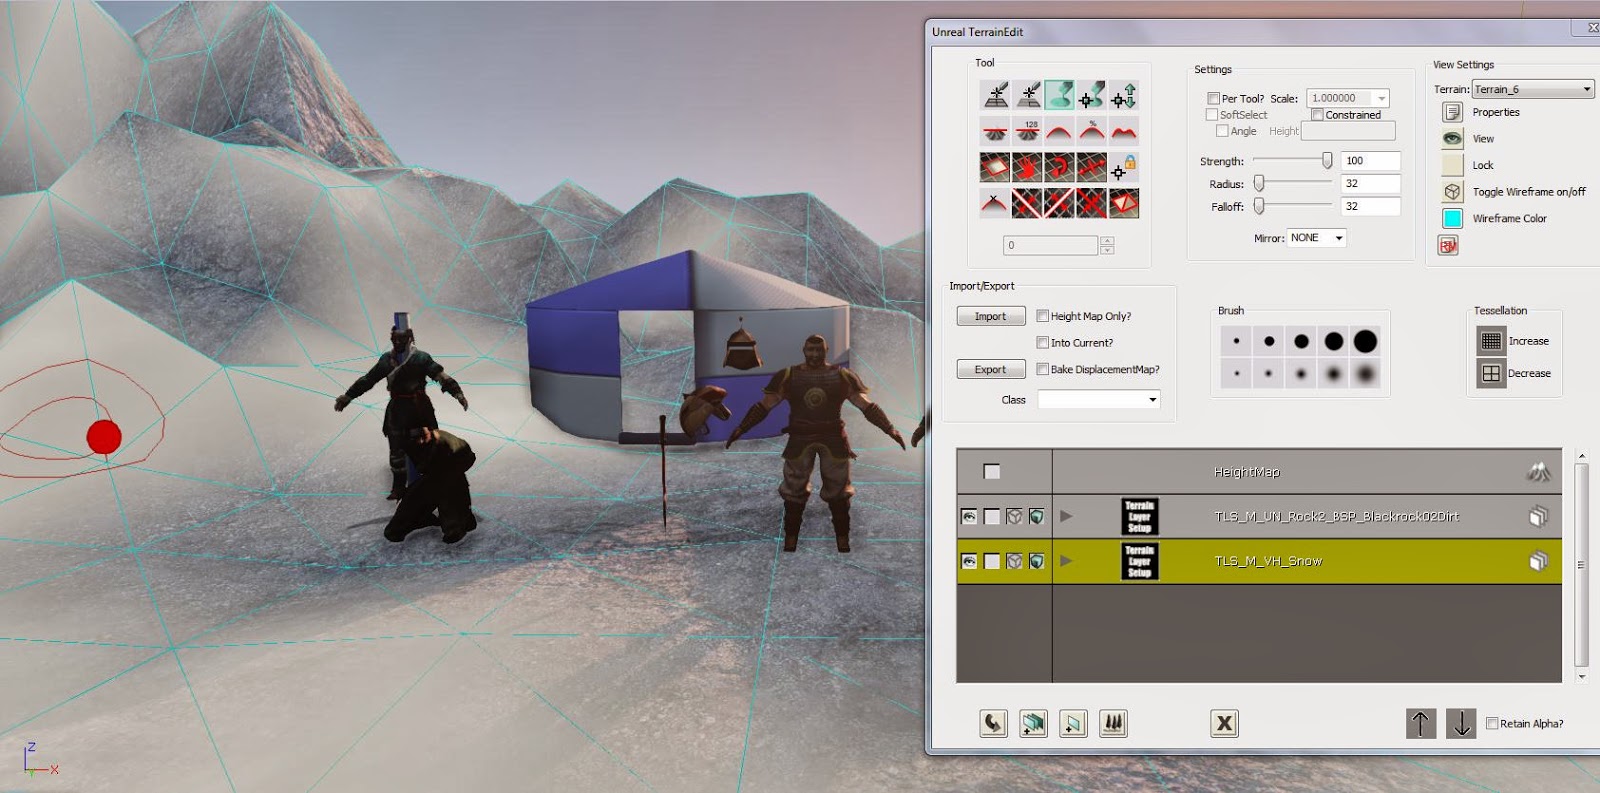The height and width of the screenshot is (793, 1600).
Task: Expand the TLS_M_VH_Snow layer arrow
Action: tap(1066, 561)
